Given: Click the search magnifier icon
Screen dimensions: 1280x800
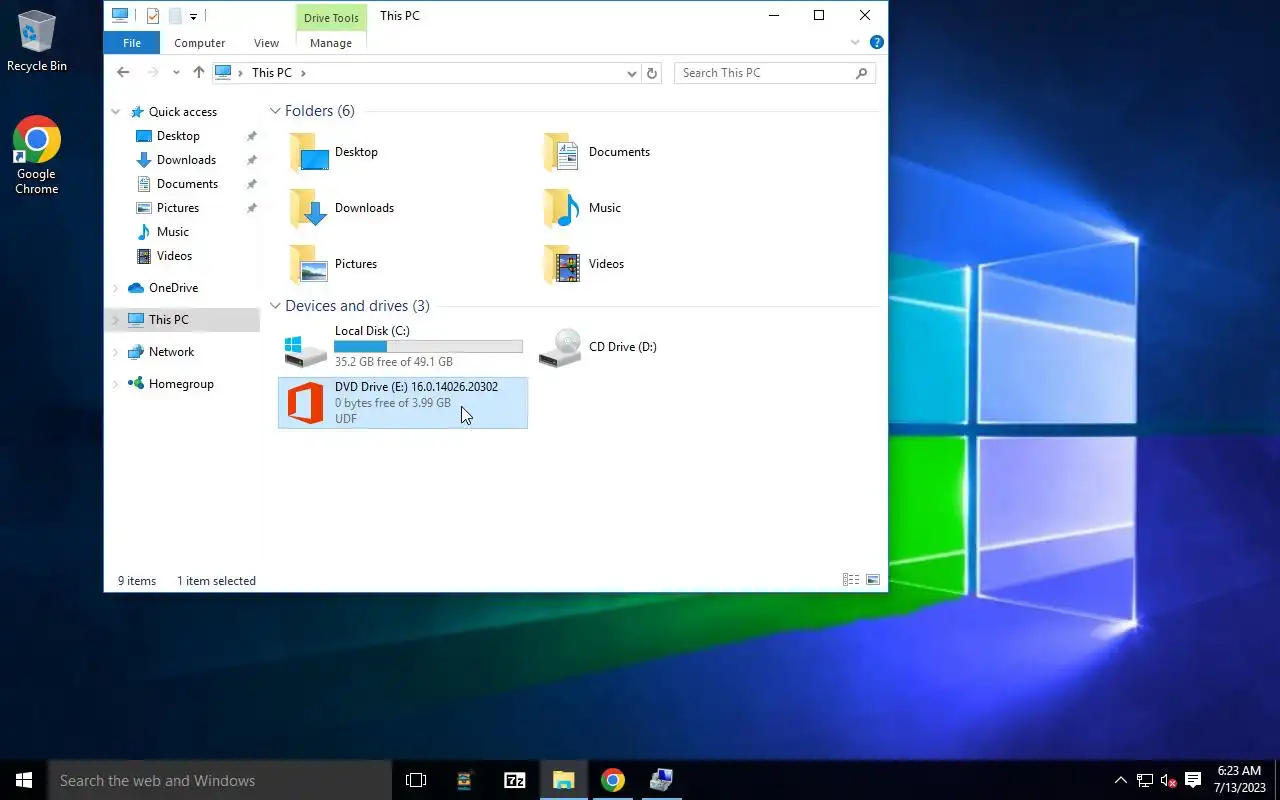Looking at the screenshot, I should (x=861, y=73).
